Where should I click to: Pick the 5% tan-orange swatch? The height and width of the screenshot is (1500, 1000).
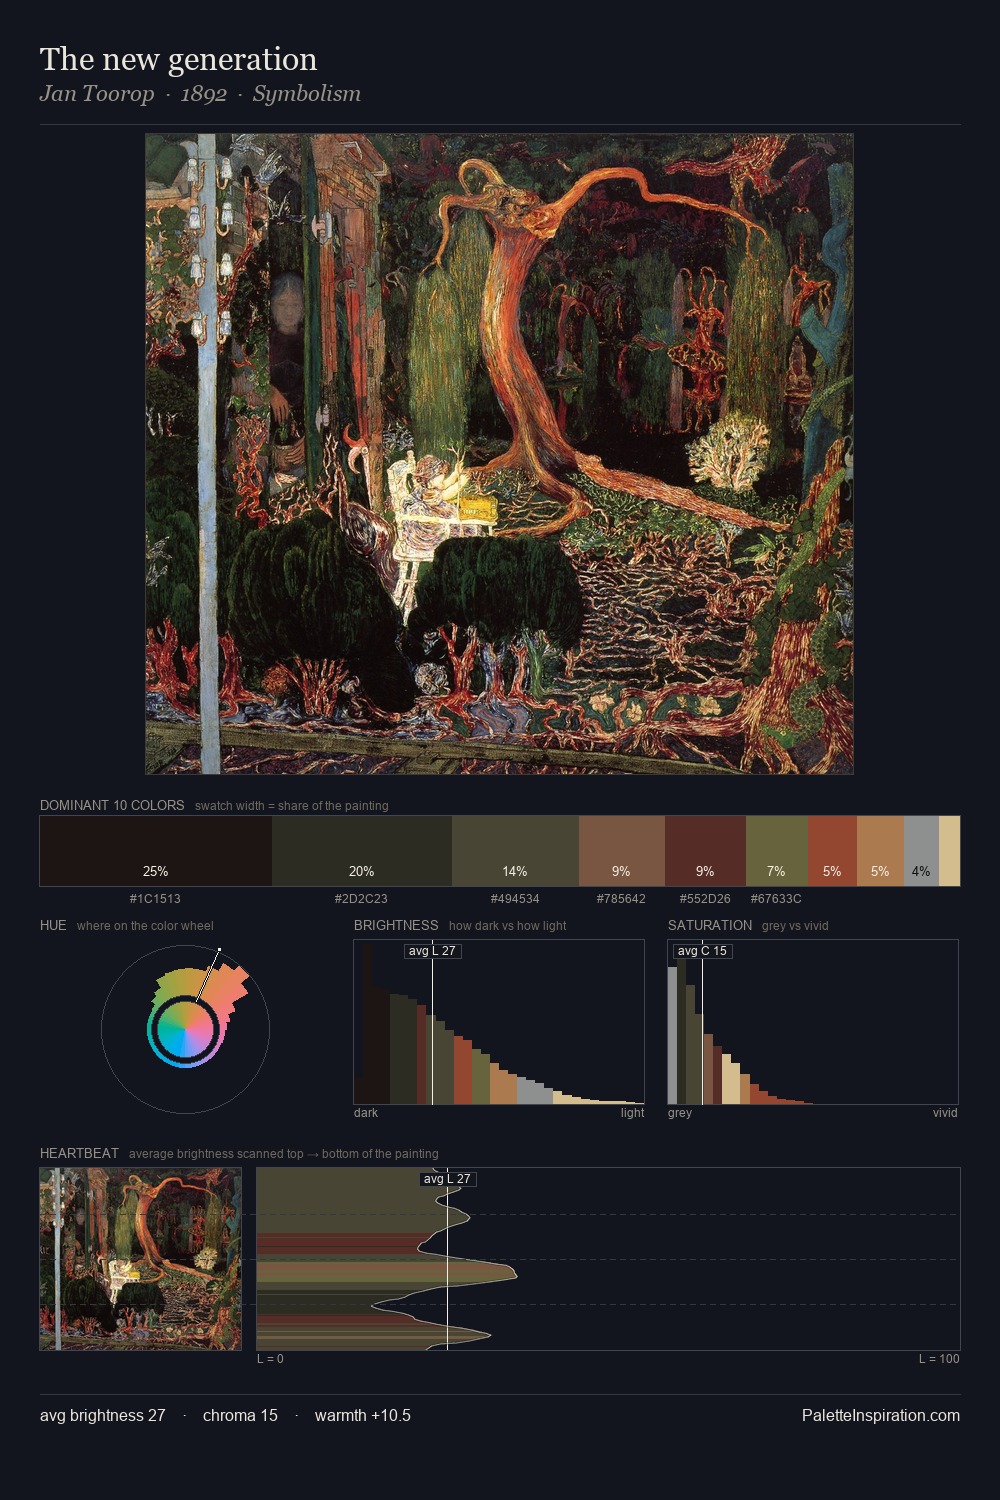[x=880, y=851]
